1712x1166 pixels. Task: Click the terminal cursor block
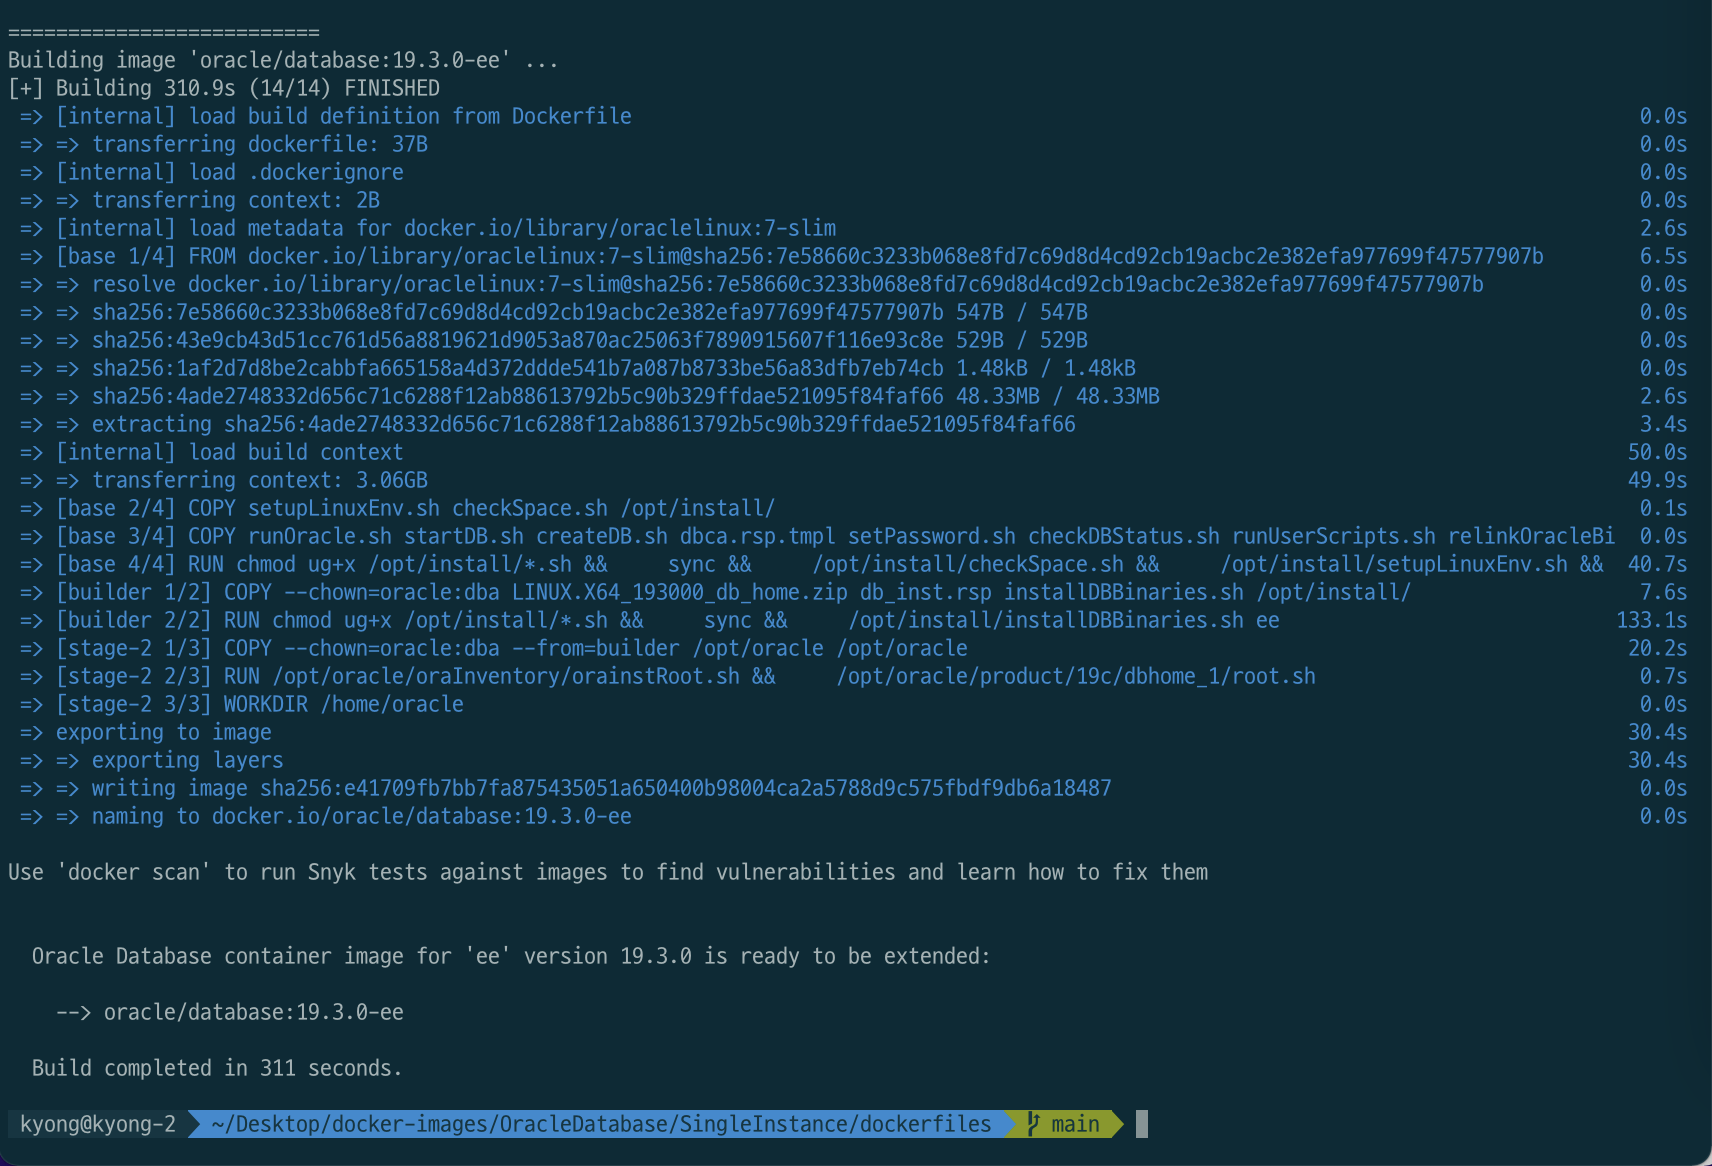(1142, 1124)
